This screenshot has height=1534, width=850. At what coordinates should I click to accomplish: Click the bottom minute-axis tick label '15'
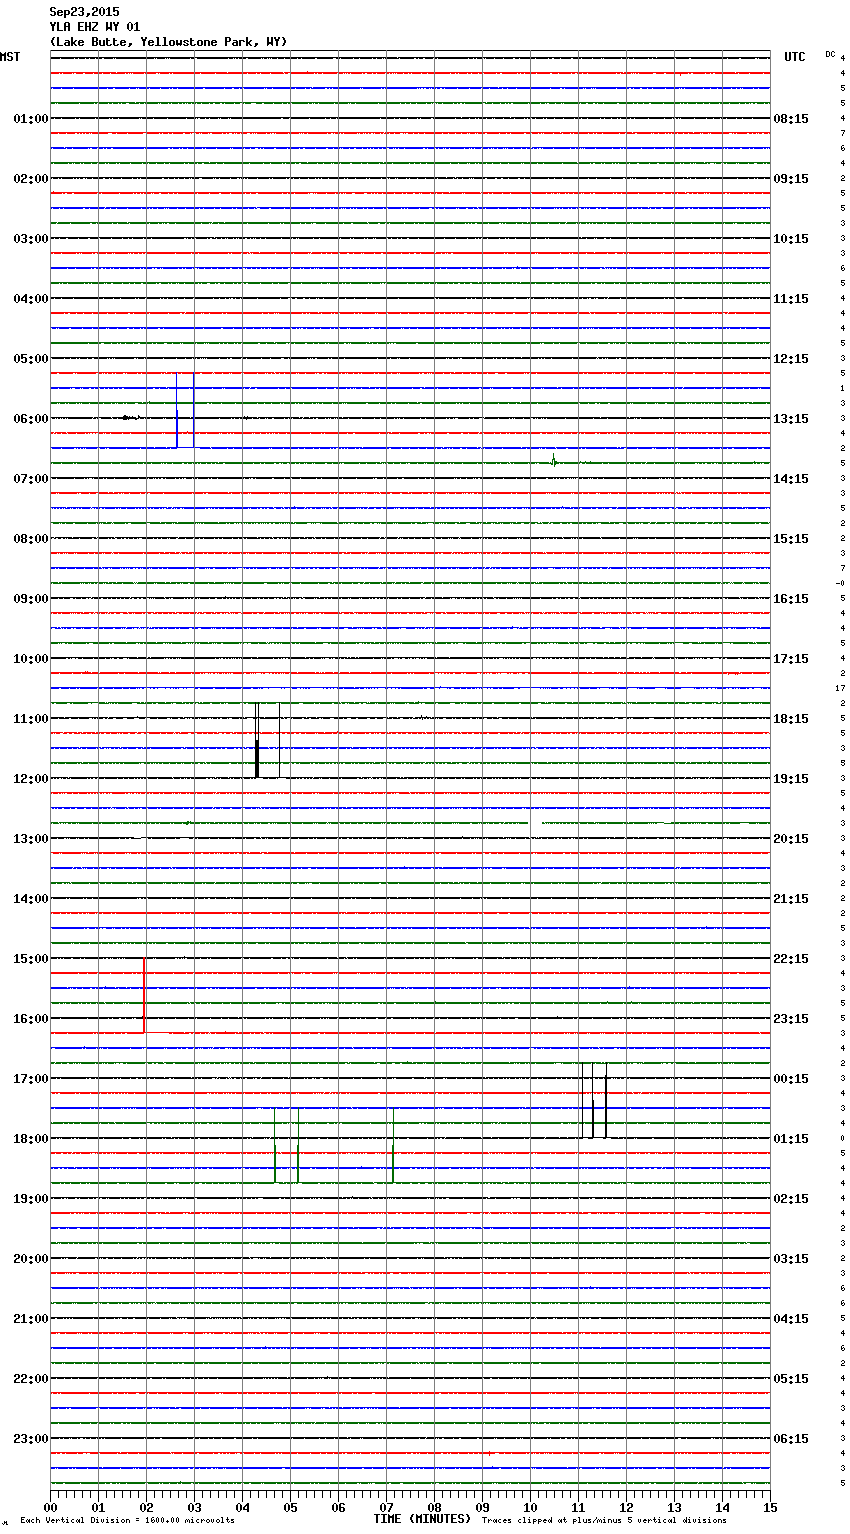(770, 1508)
